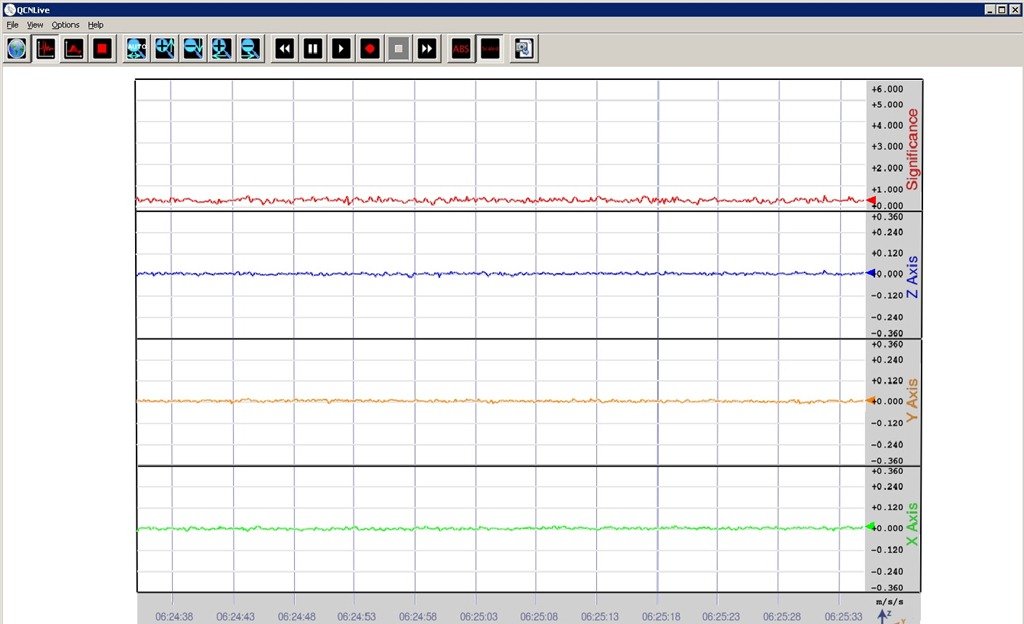This screenshot has width=1024, height=624.
Task: Enable auto zoom scaling
Action: click(x=136, y=49)
